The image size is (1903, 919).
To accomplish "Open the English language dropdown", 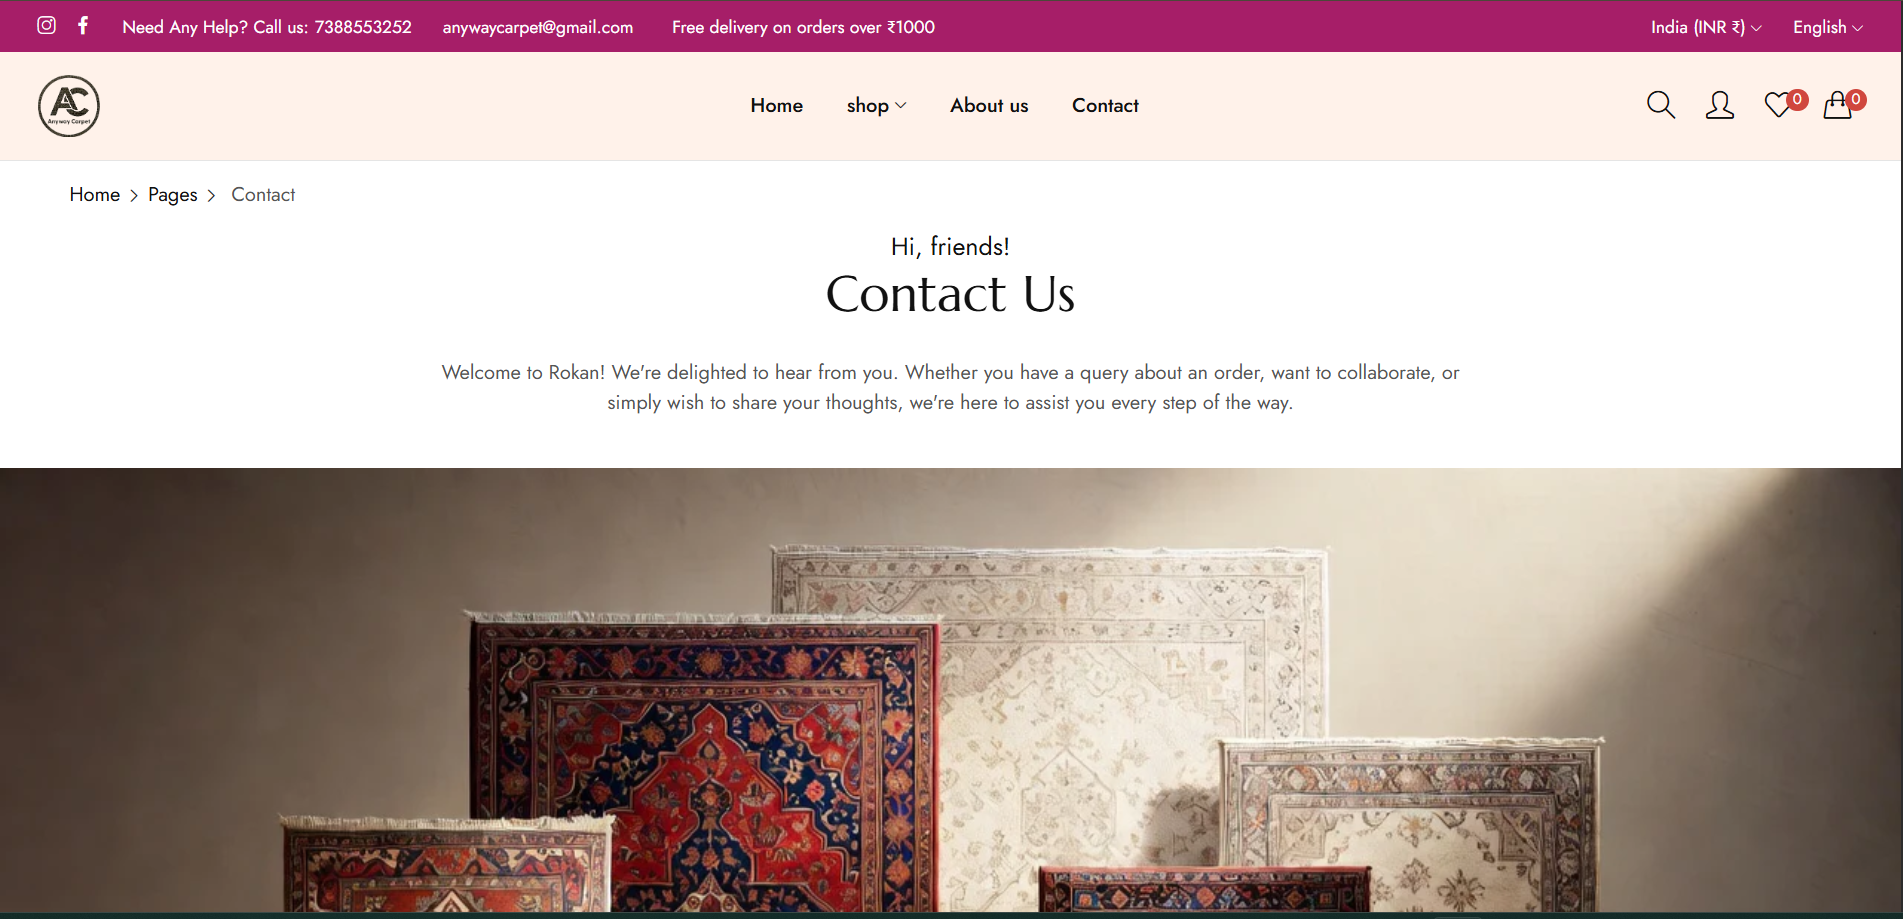I will pos(1827,27).
